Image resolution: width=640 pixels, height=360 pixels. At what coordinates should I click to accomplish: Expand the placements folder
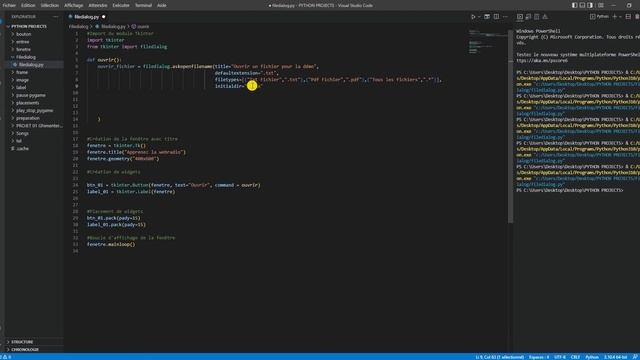(x=27, y=103)
